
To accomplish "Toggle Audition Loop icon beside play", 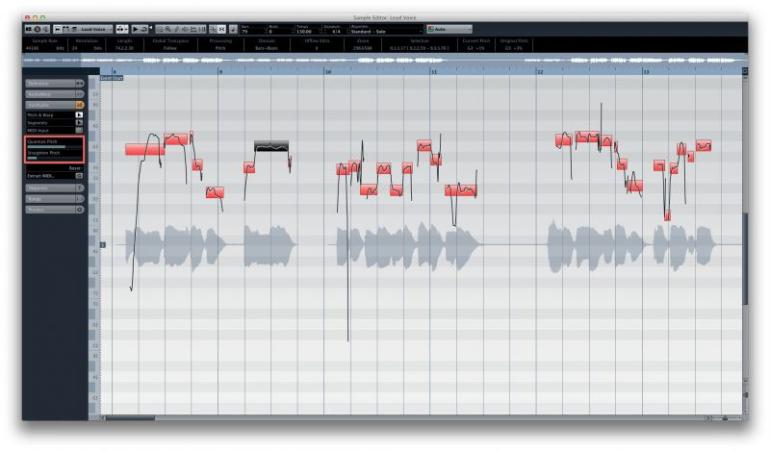I will click(144, 29).
